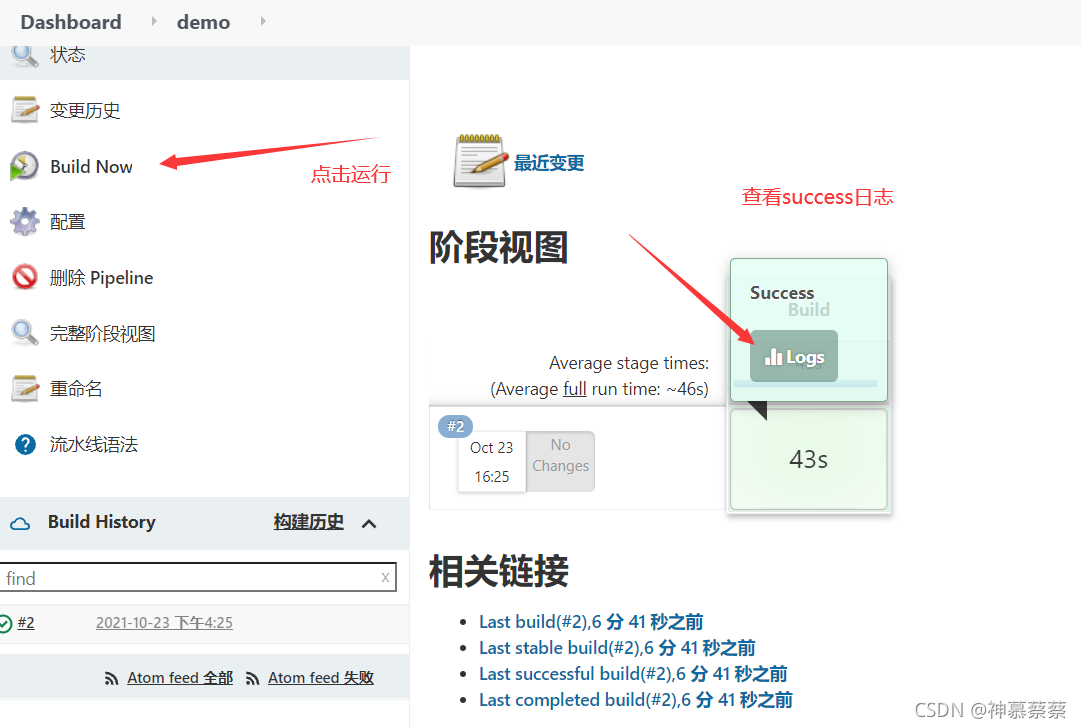Collapse the Build History panel chevron
Viewport: 1081px width, 728px height.
pos(369,524)
